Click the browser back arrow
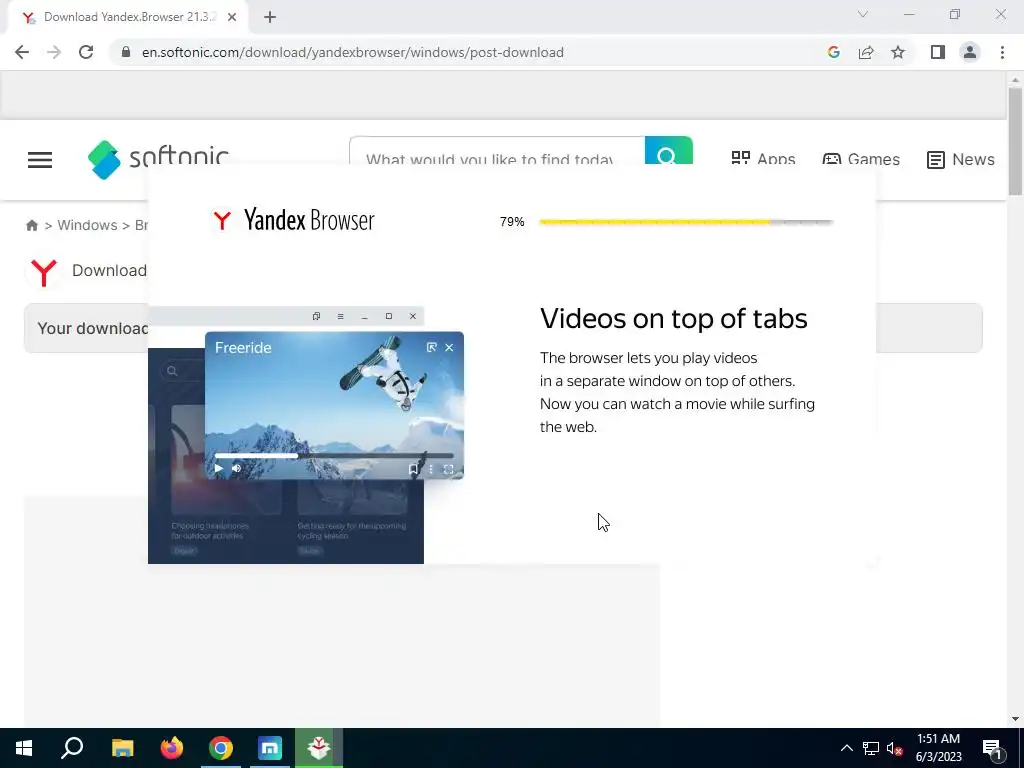Image resolution: width=1024 pixels, height=768 pixels. 22,52
